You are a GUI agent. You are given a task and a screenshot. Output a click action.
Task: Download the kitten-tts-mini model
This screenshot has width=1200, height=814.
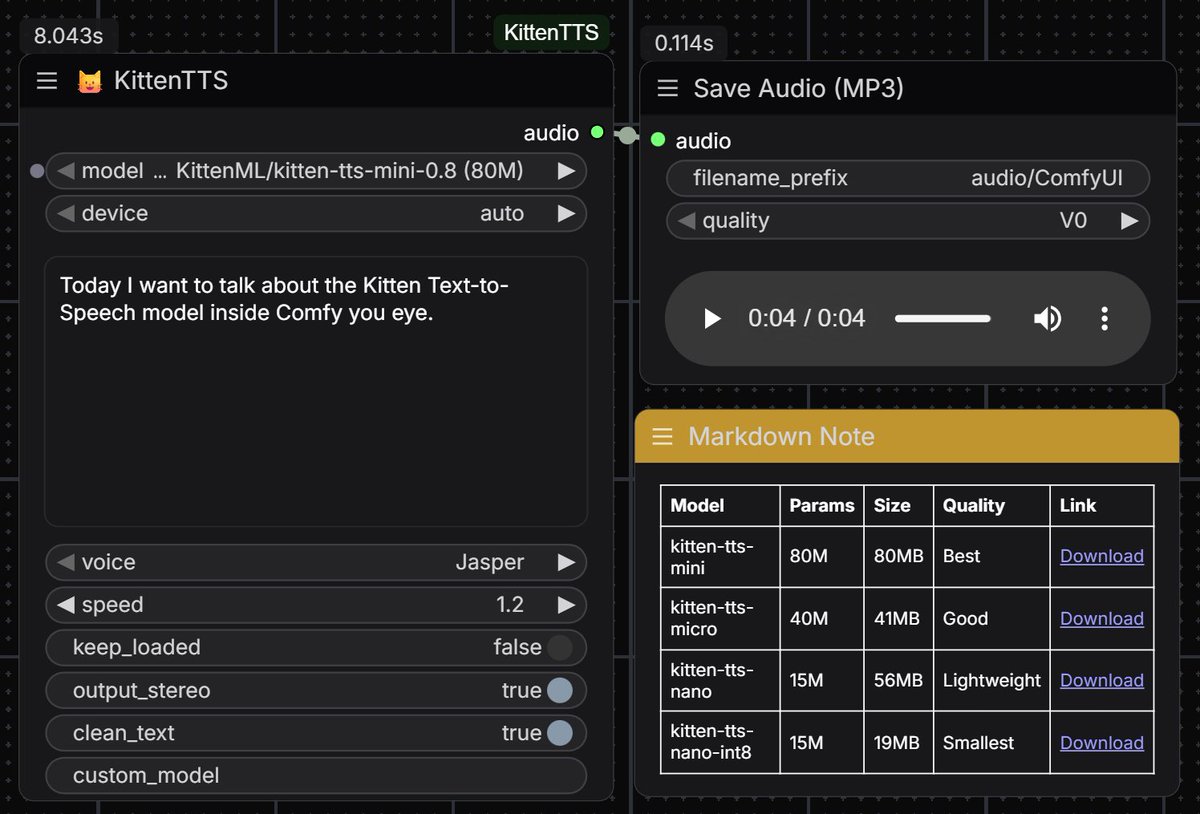[x=1101, y=556]
